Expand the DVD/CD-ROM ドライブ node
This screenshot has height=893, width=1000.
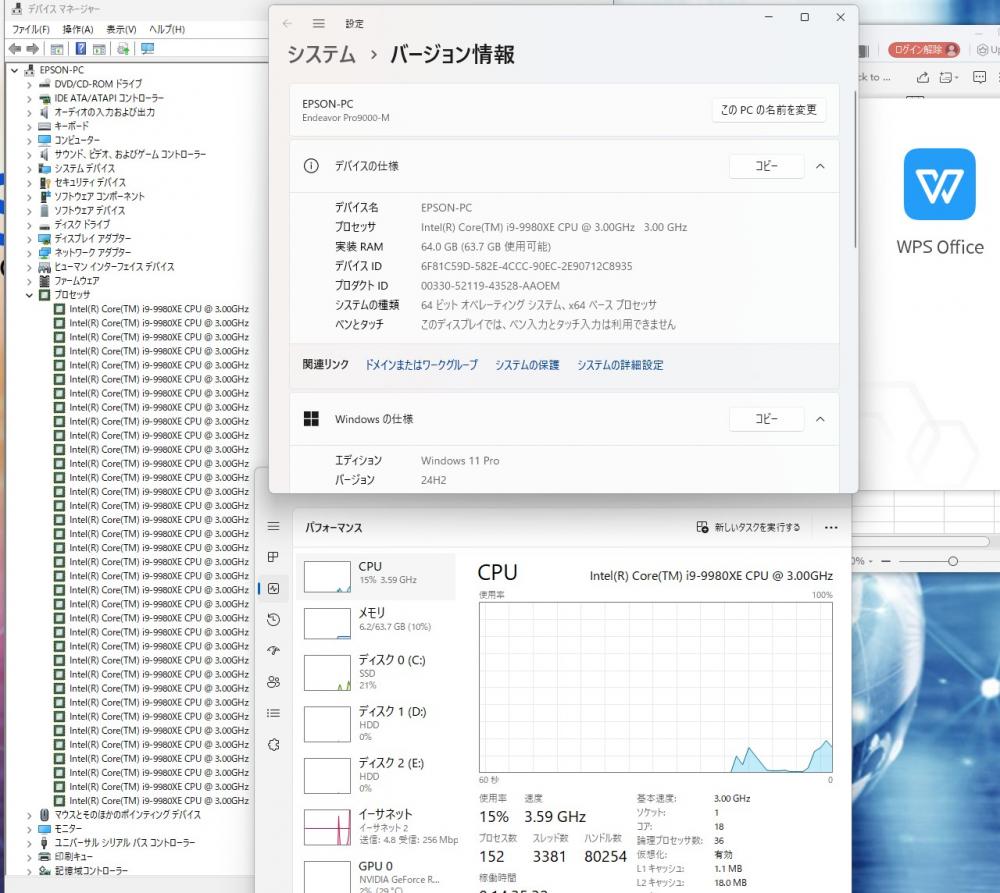point(29,84)
